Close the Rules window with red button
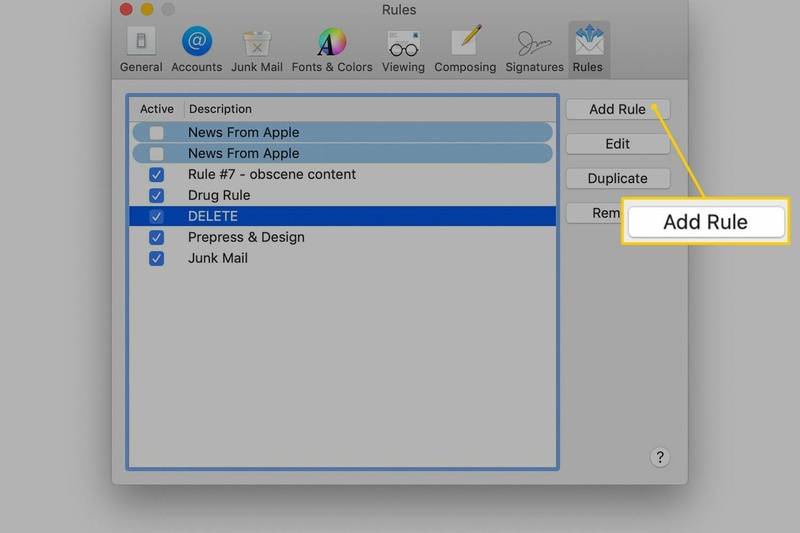 (x=126, y=9)
